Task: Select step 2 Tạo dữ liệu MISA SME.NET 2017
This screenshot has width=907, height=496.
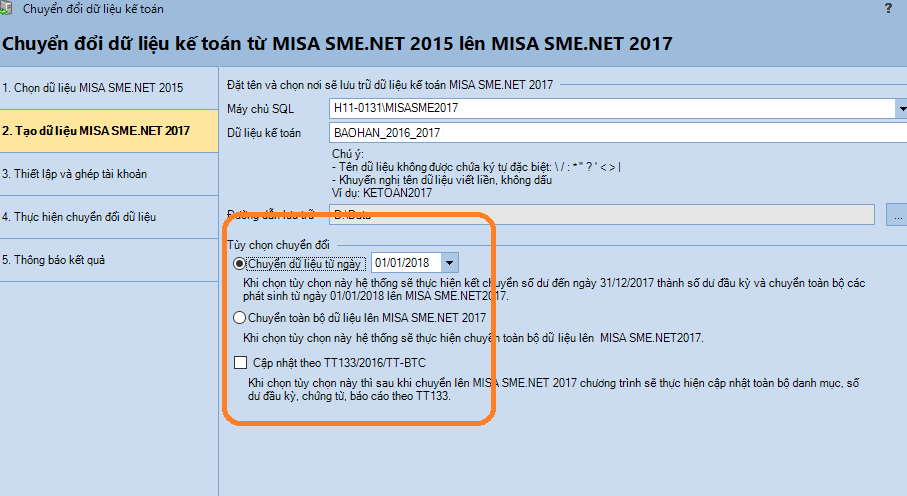Action: point(109,131)
